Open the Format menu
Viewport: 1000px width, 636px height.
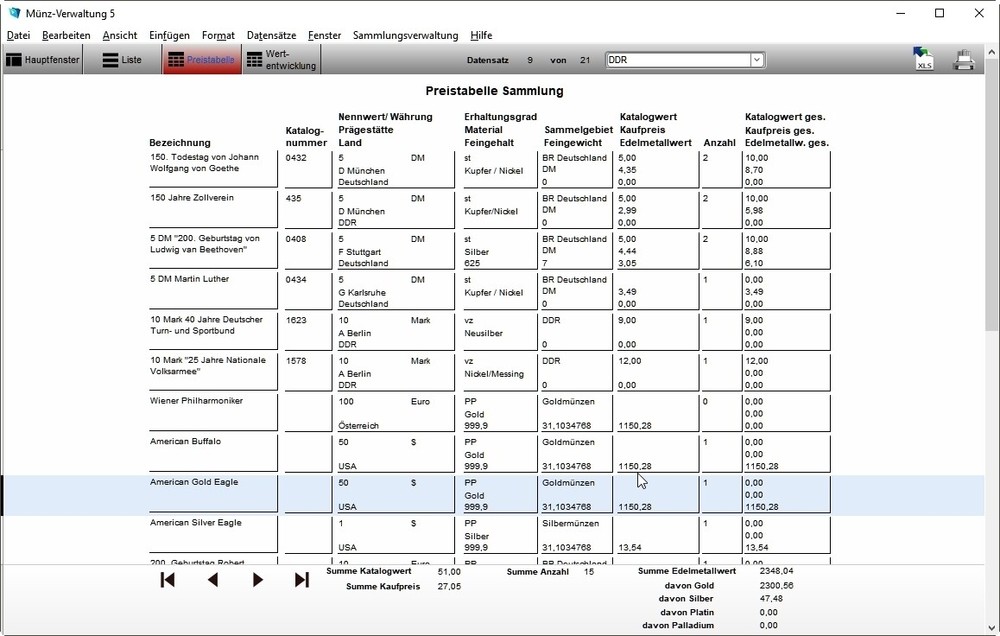click(x=218, y=35)
